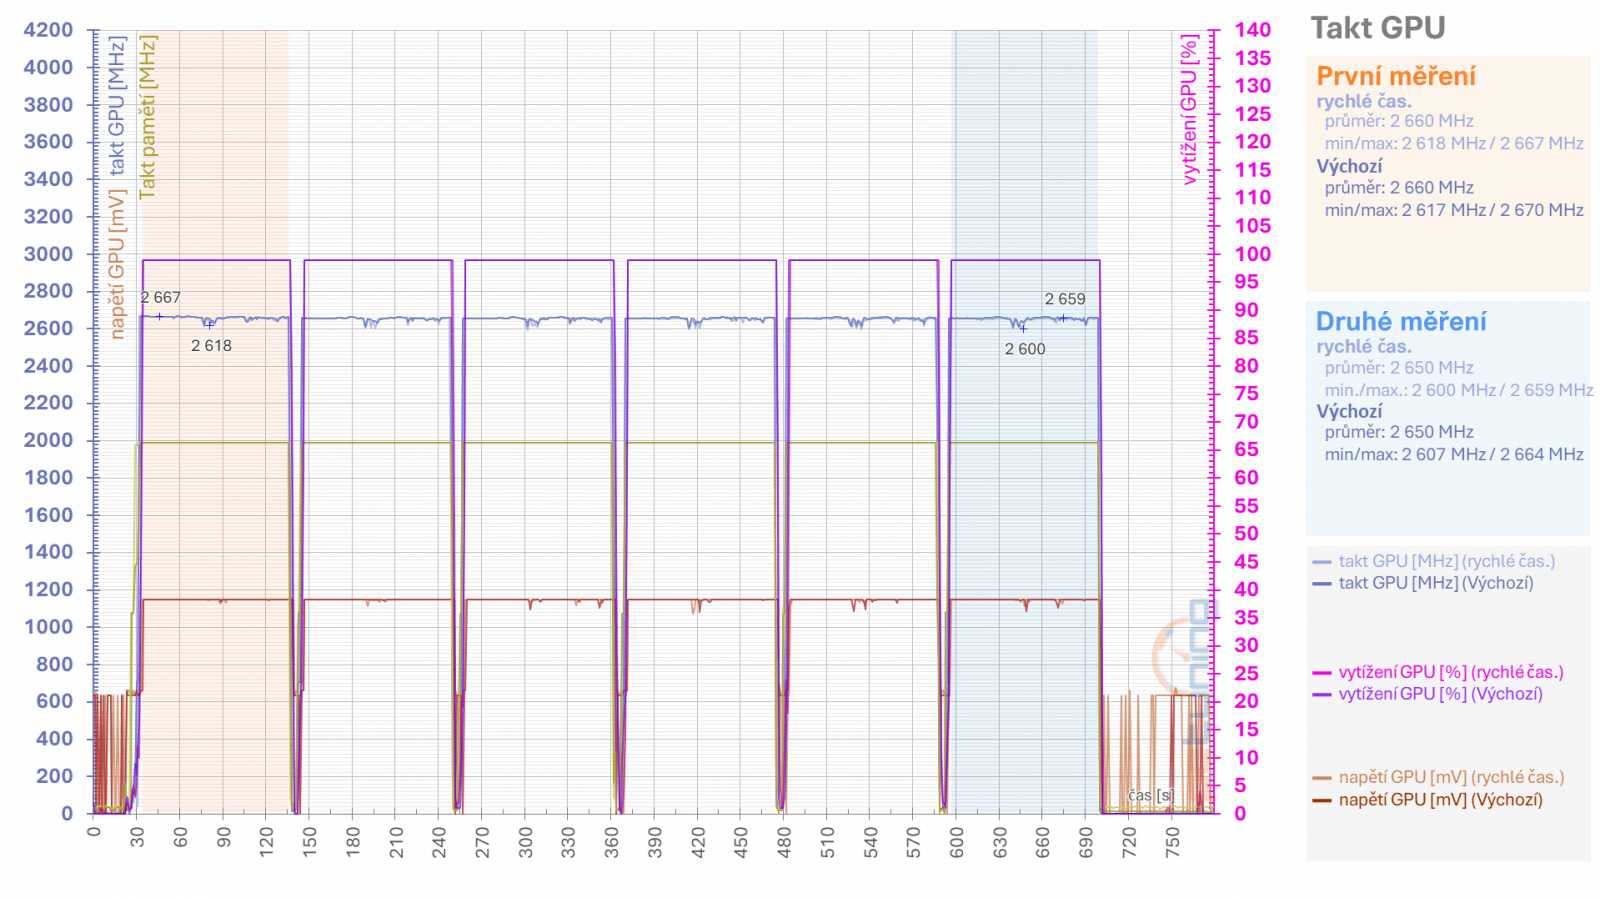This screenshot has width=1600, height=898.
Task: Click "Výchozí" label under Druhé měření
Action: tap(1349, 411)
